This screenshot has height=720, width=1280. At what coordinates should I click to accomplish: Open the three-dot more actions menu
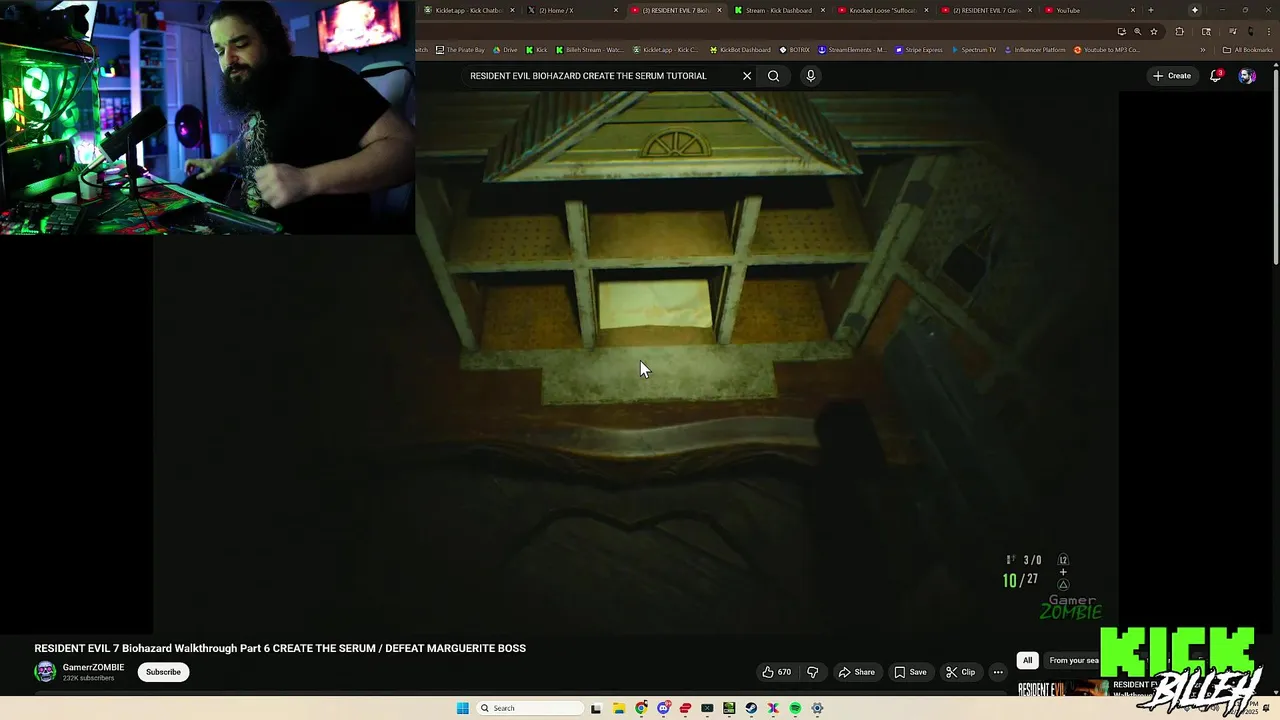coord(998,672)
